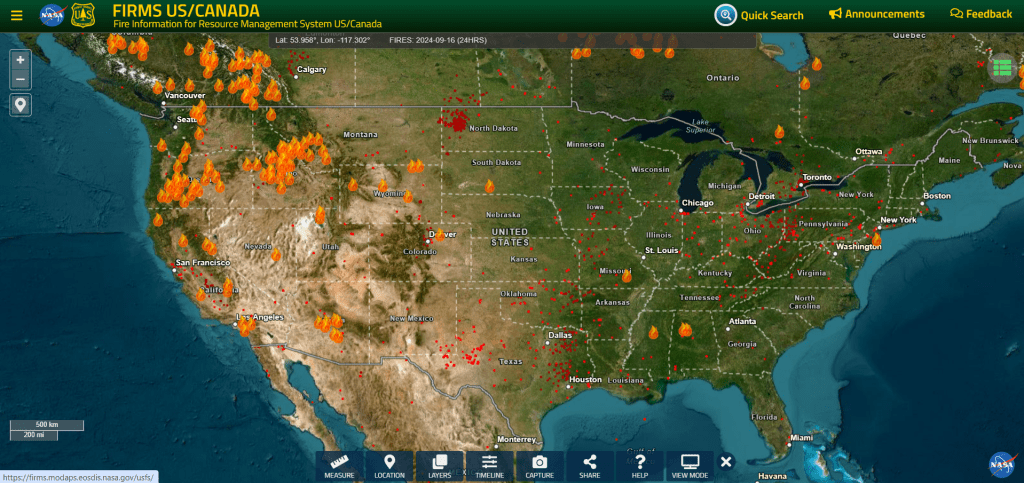
Task: Close the bottom toolbar with X
Action: (727, 462)
